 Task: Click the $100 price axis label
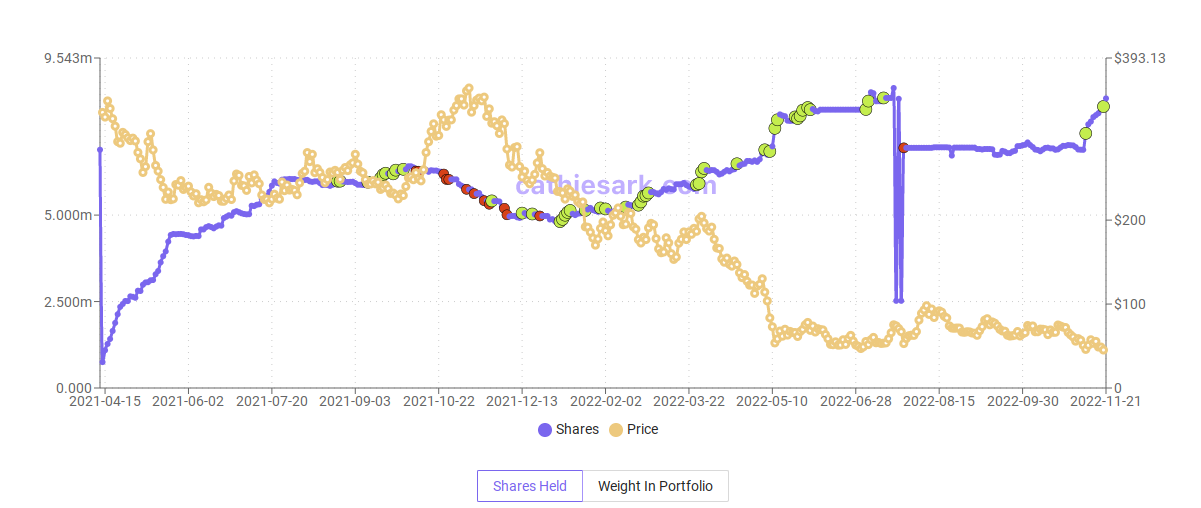(1130, 303)
